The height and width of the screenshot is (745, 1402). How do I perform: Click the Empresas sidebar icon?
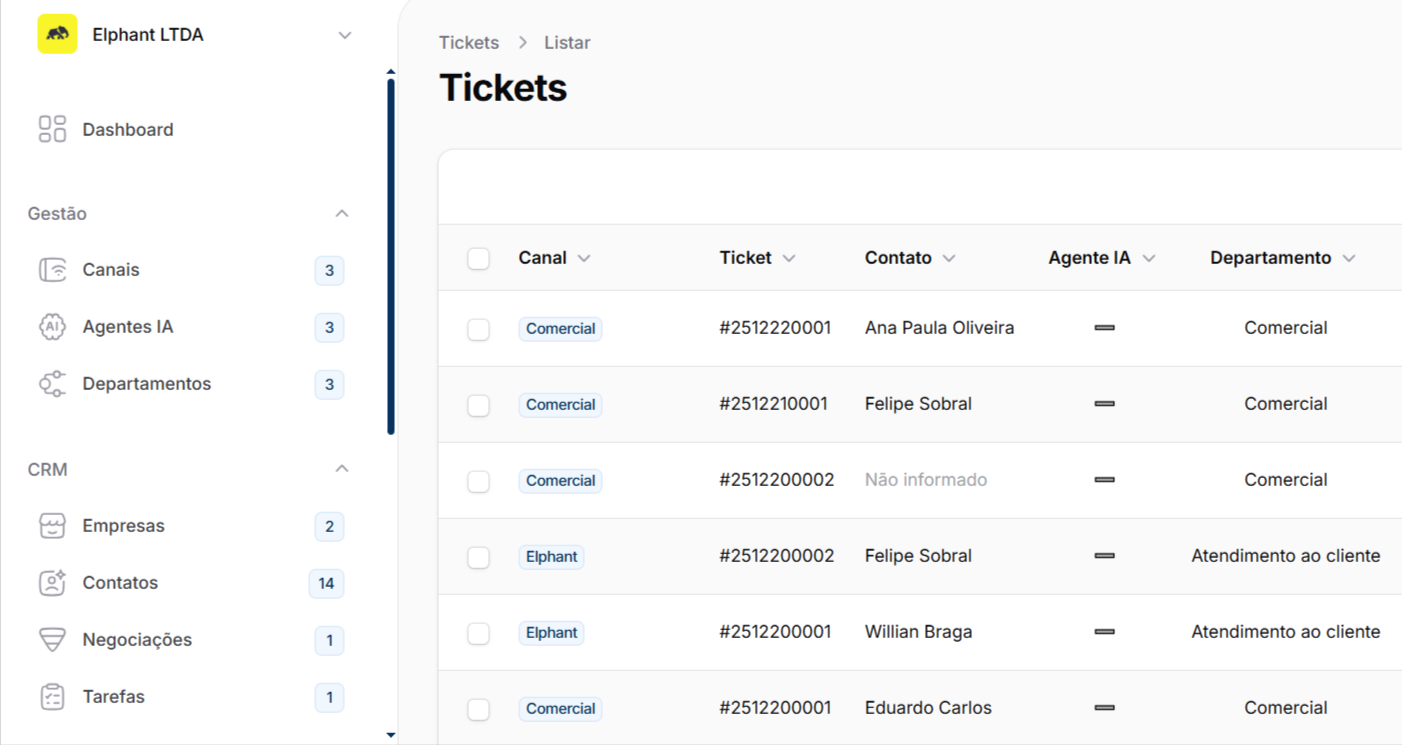tap(52, 526)
